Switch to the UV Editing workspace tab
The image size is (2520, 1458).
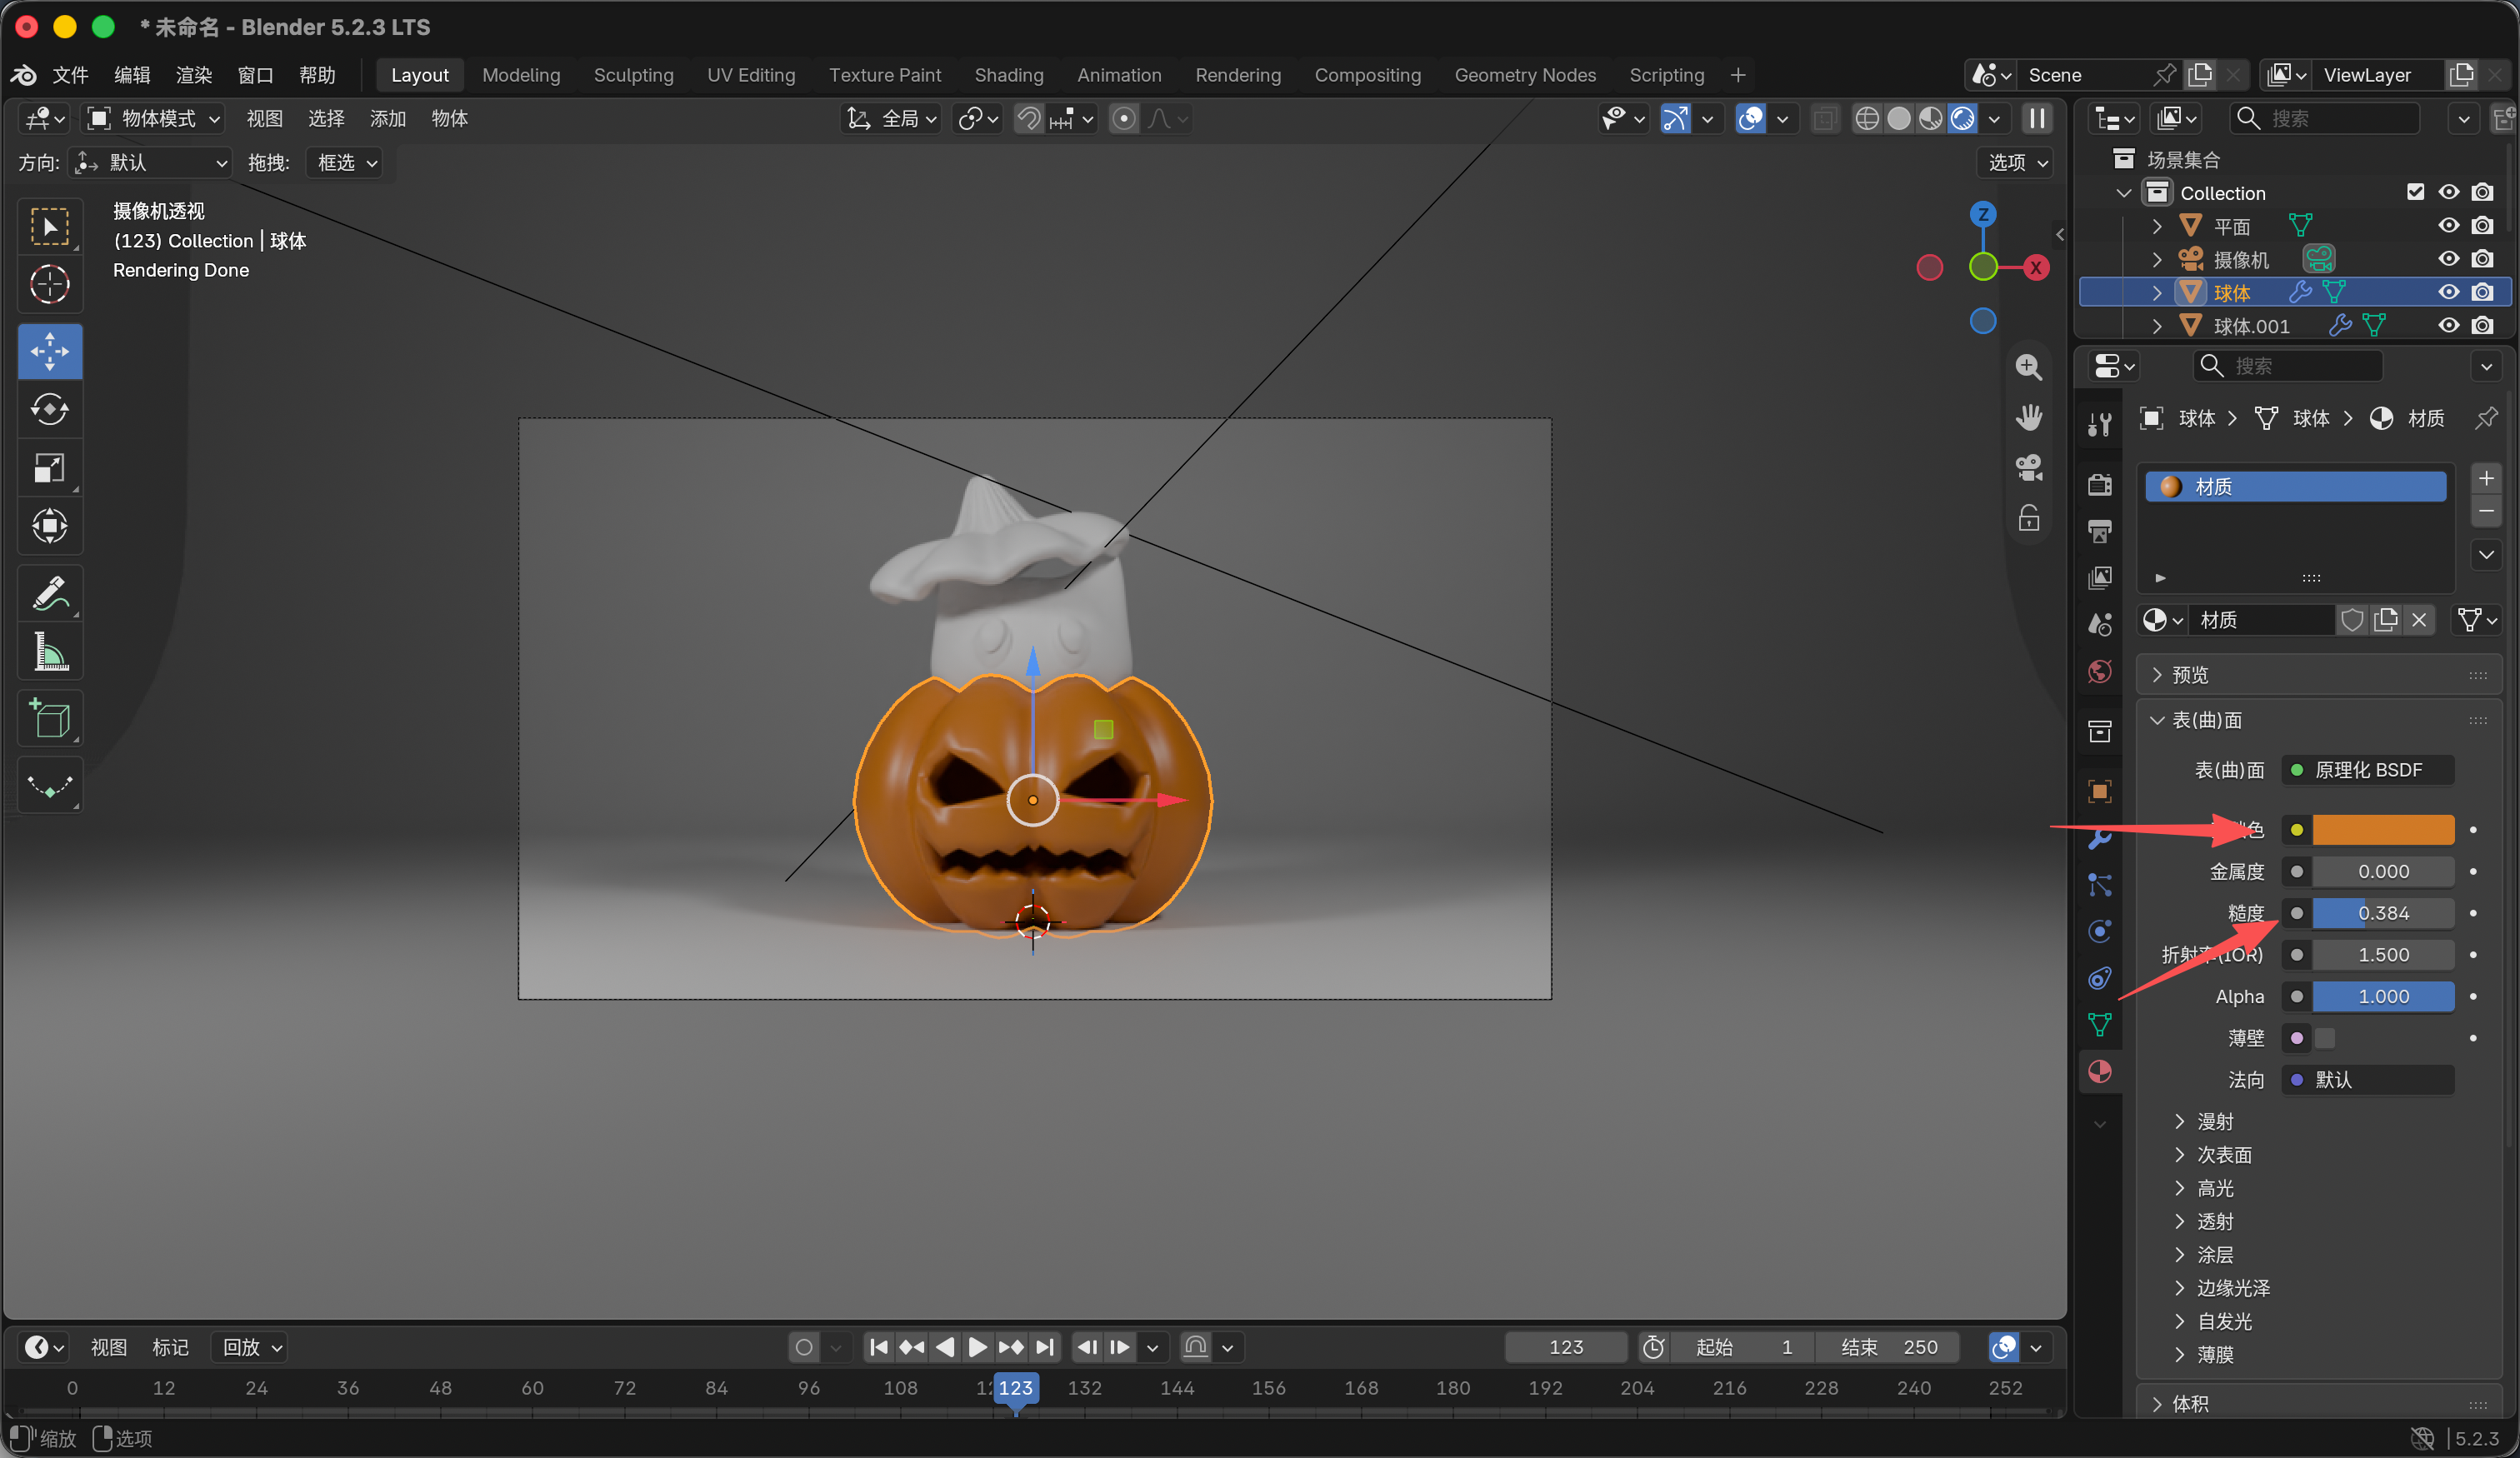pos(751,75)
